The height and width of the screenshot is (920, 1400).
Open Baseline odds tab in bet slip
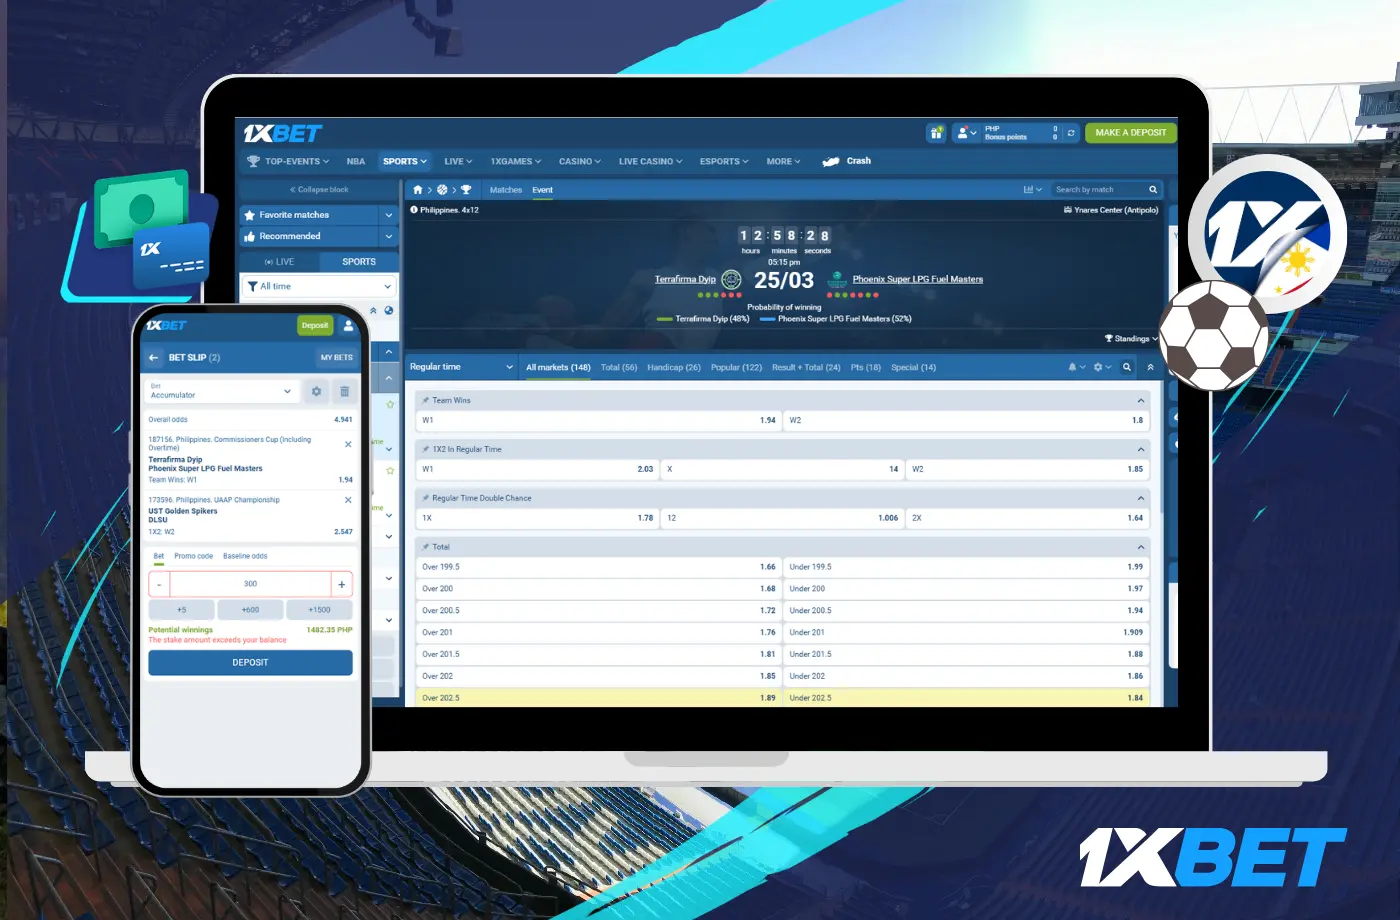coord(245,556)
